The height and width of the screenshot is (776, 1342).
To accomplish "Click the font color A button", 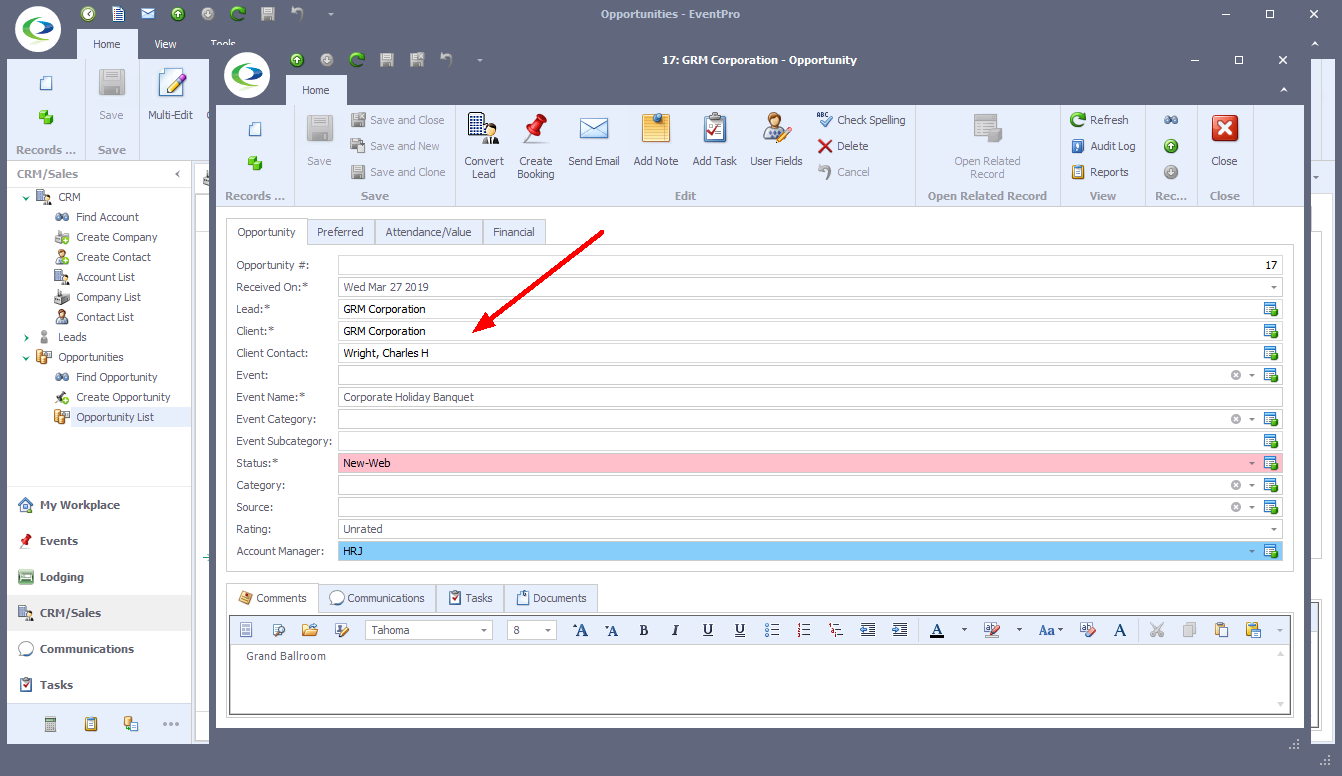I will coord(937,630).
